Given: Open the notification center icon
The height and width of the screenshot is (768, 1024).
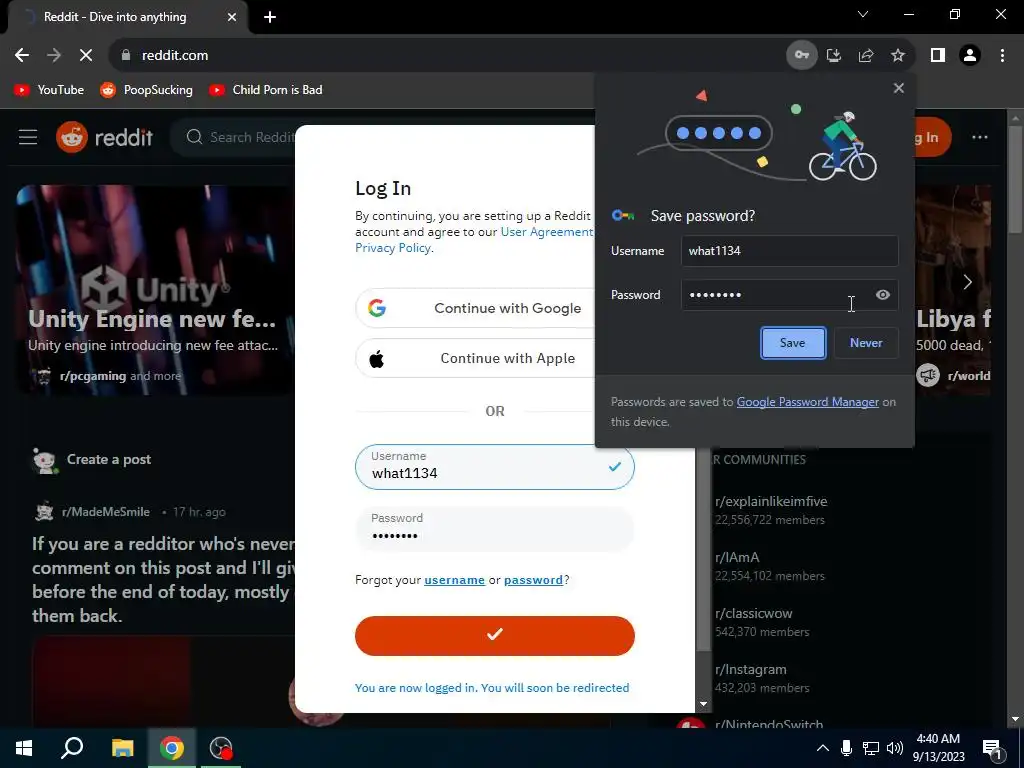Looking at the screenshot, I should pyautogui.click(x=991, y=748).
